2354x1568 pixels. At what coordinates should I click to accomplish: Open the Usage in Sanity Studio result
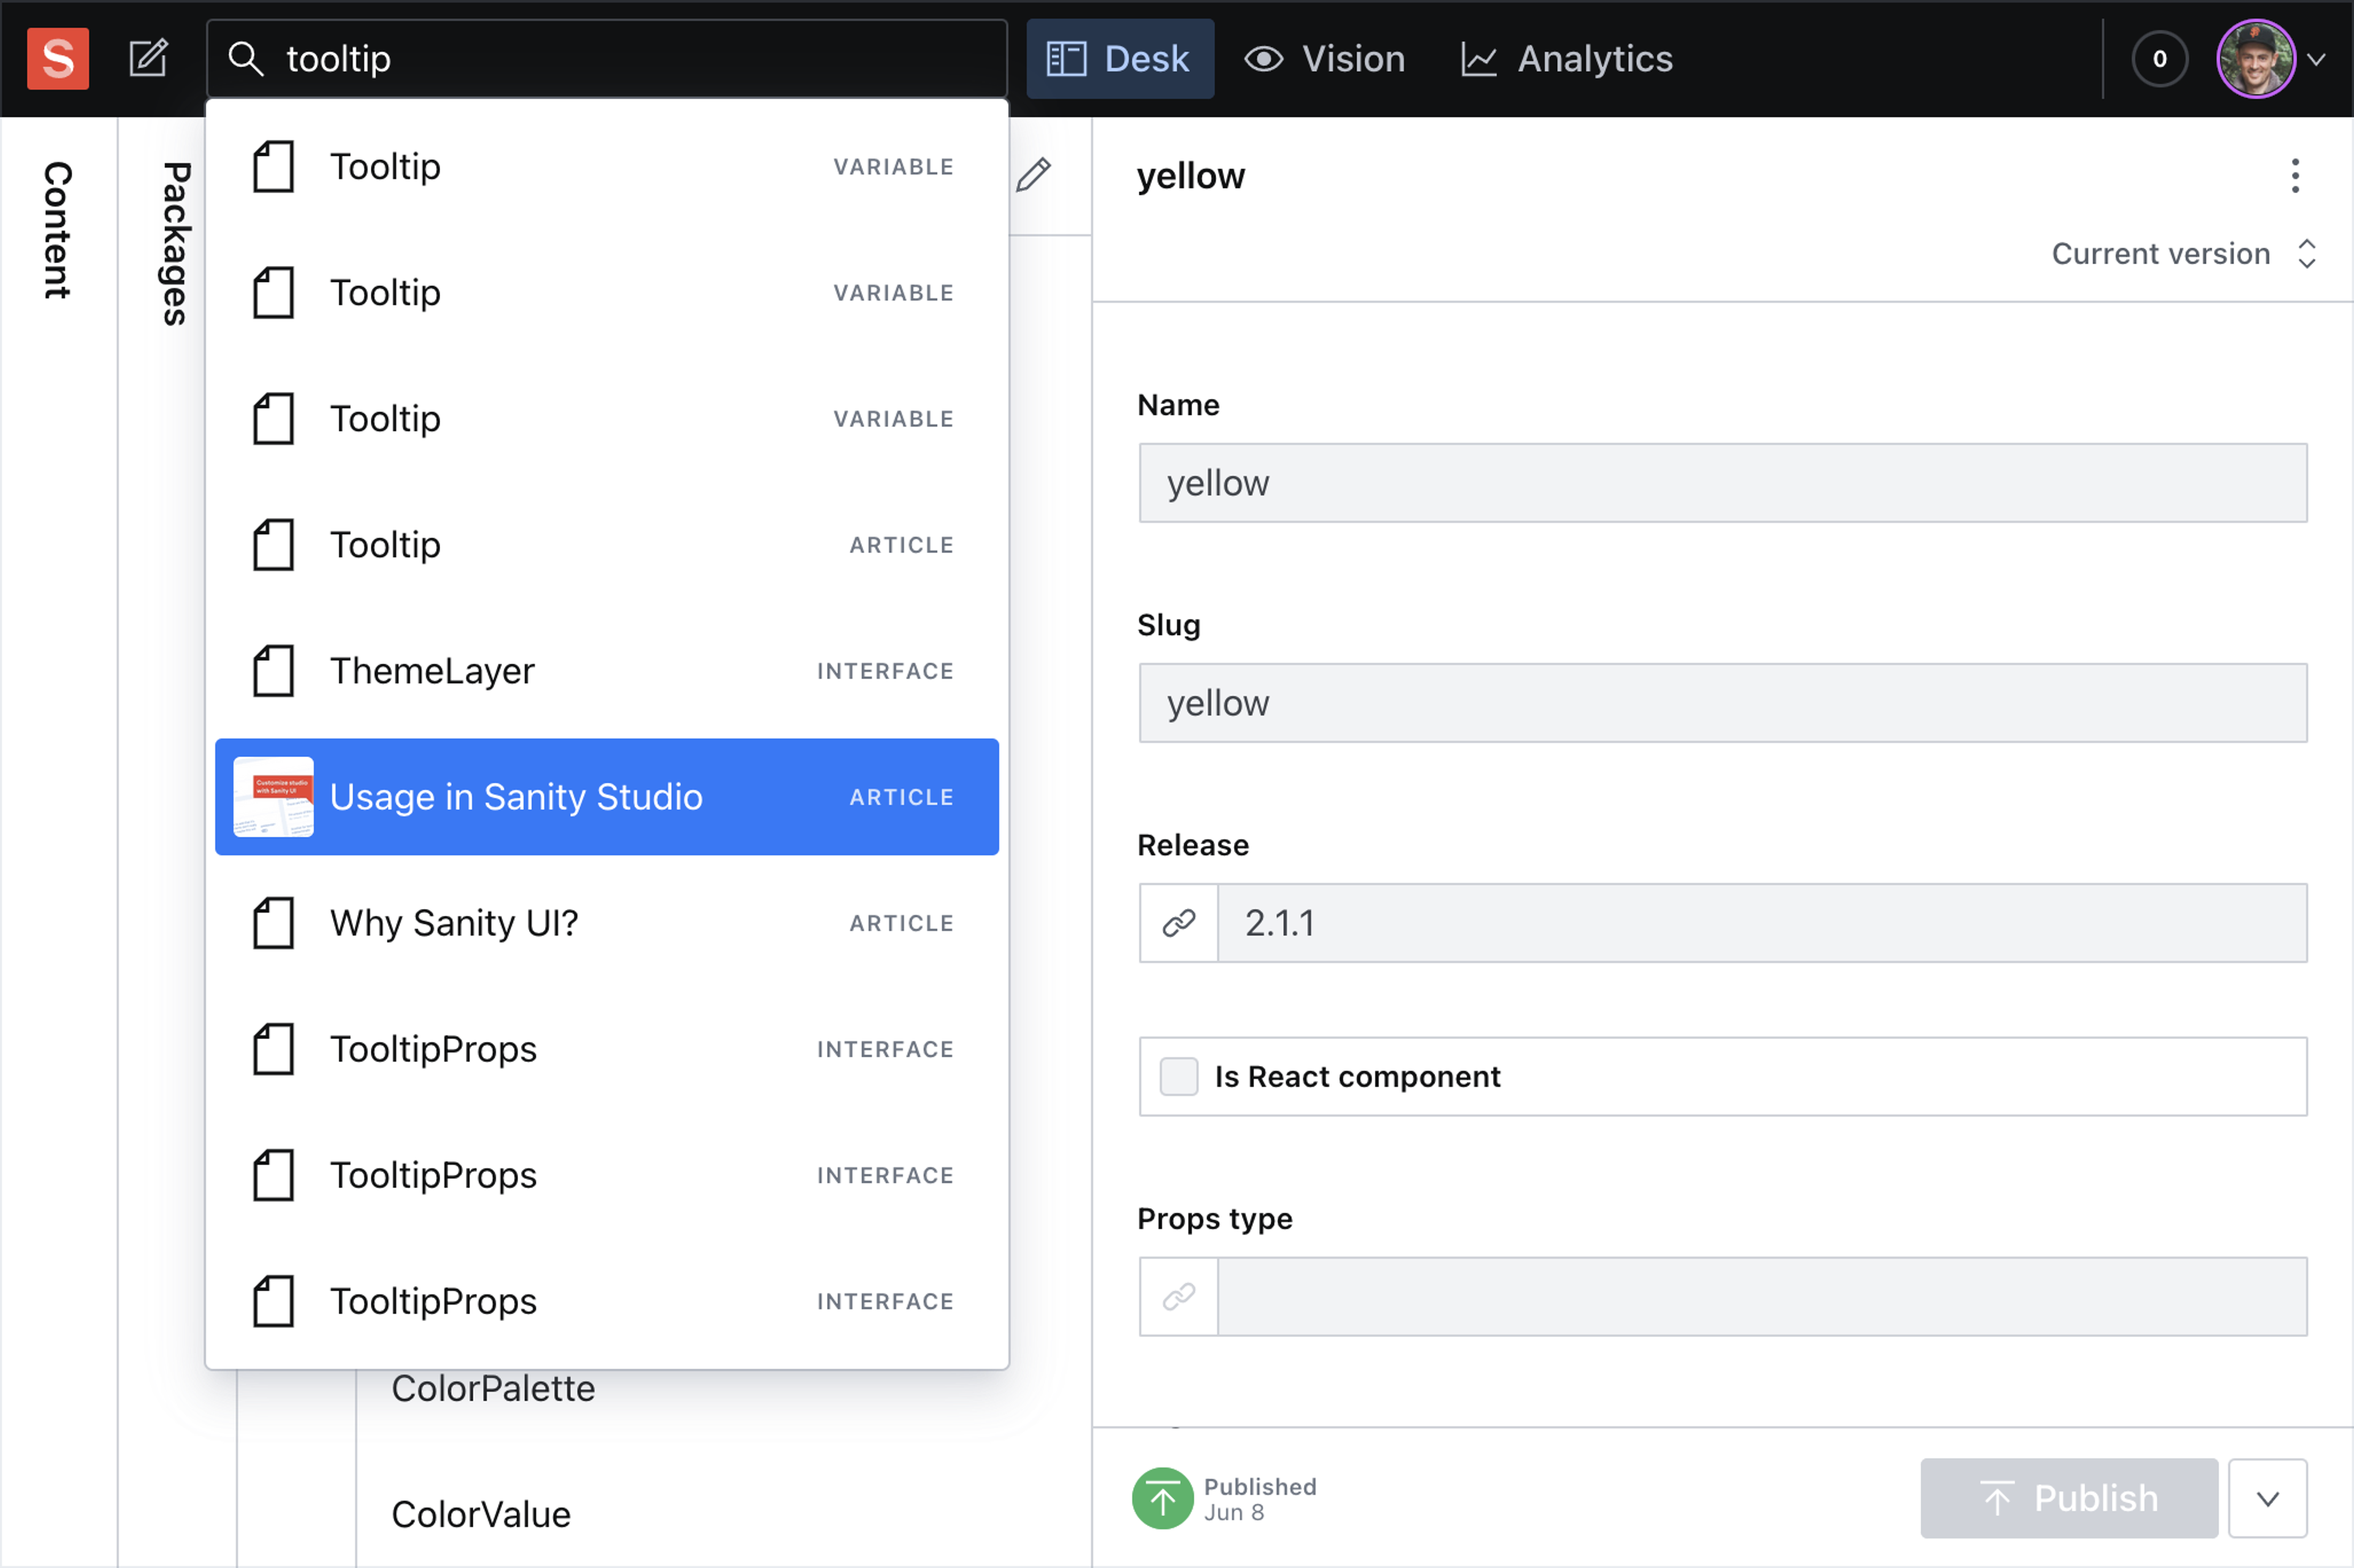click(x=606, y=796)
